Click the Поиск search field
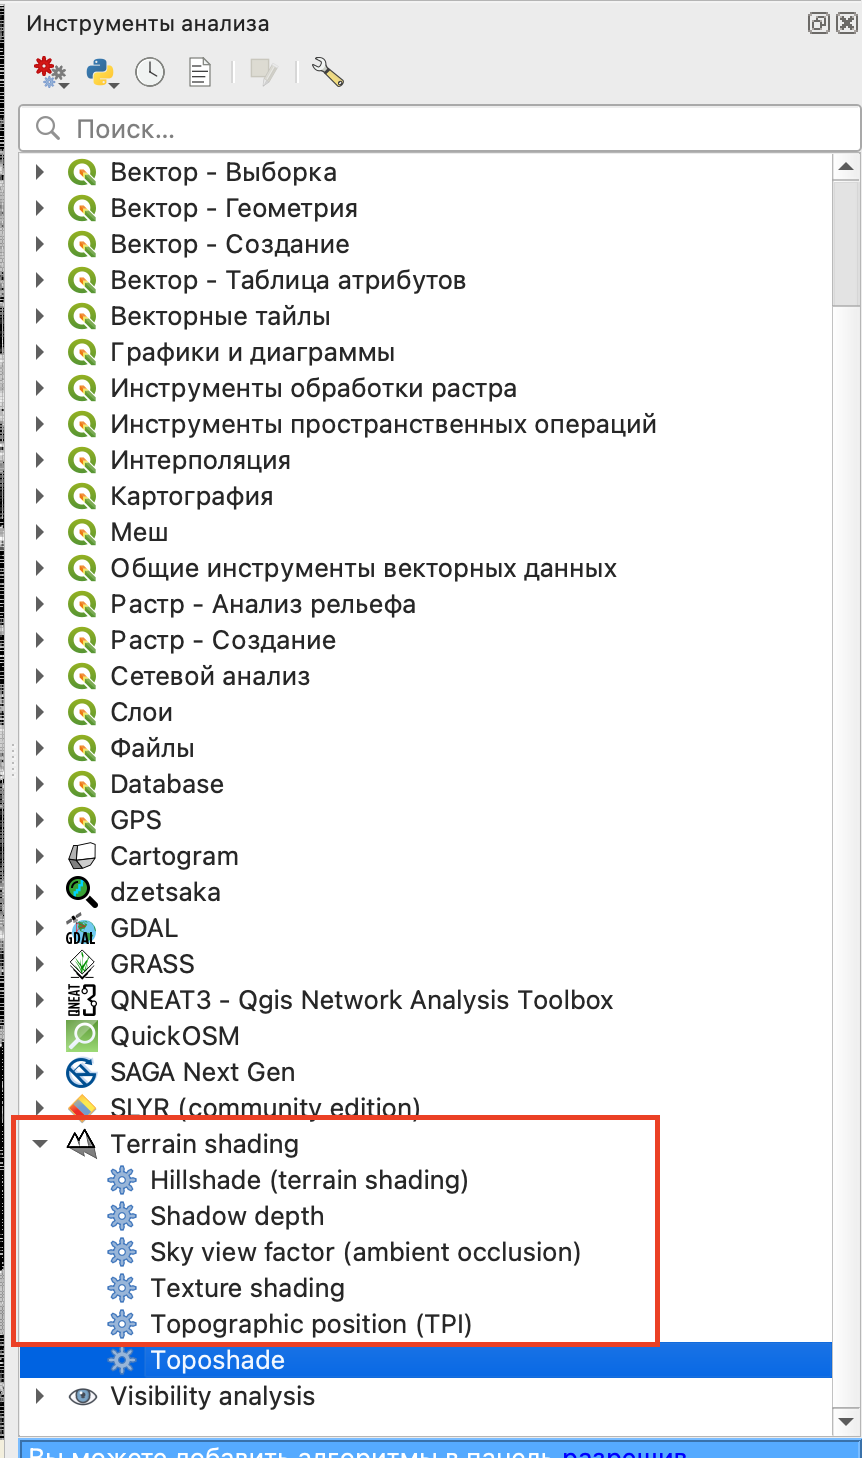 [440, 129]
